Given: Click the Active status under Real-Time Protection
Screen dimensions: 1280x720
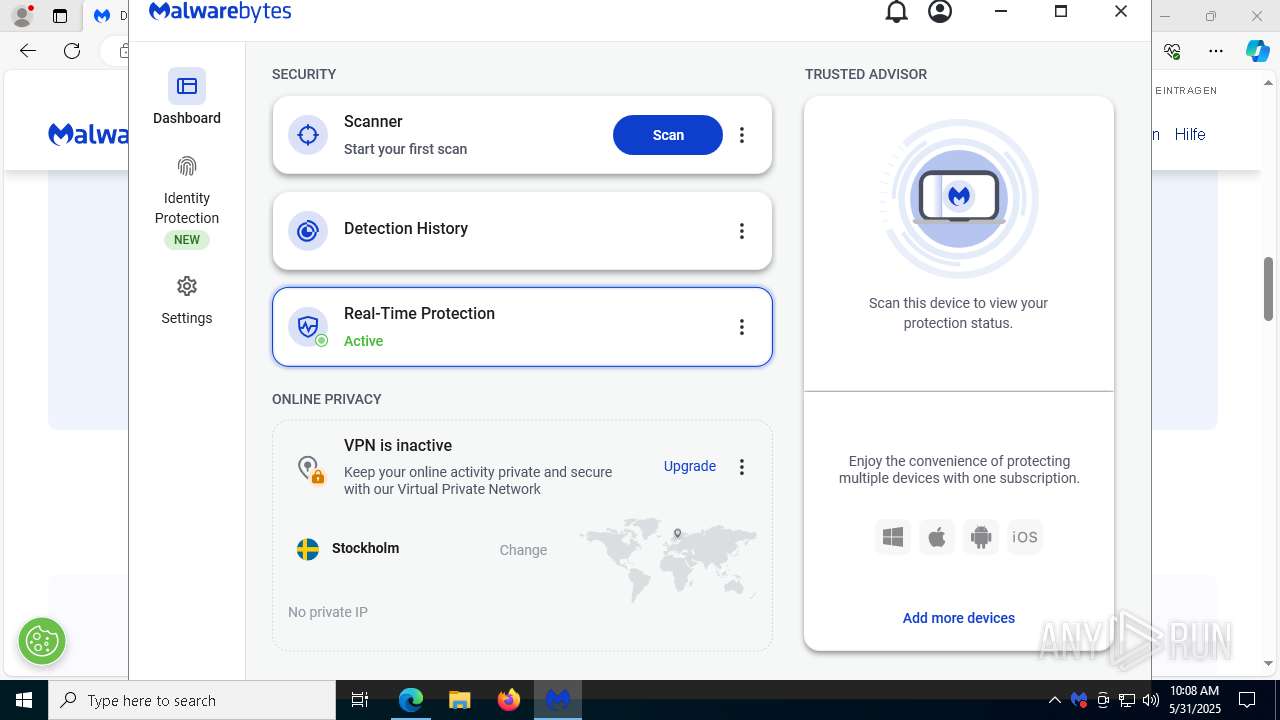Looking at the screenshot, I should coord(364,341).
